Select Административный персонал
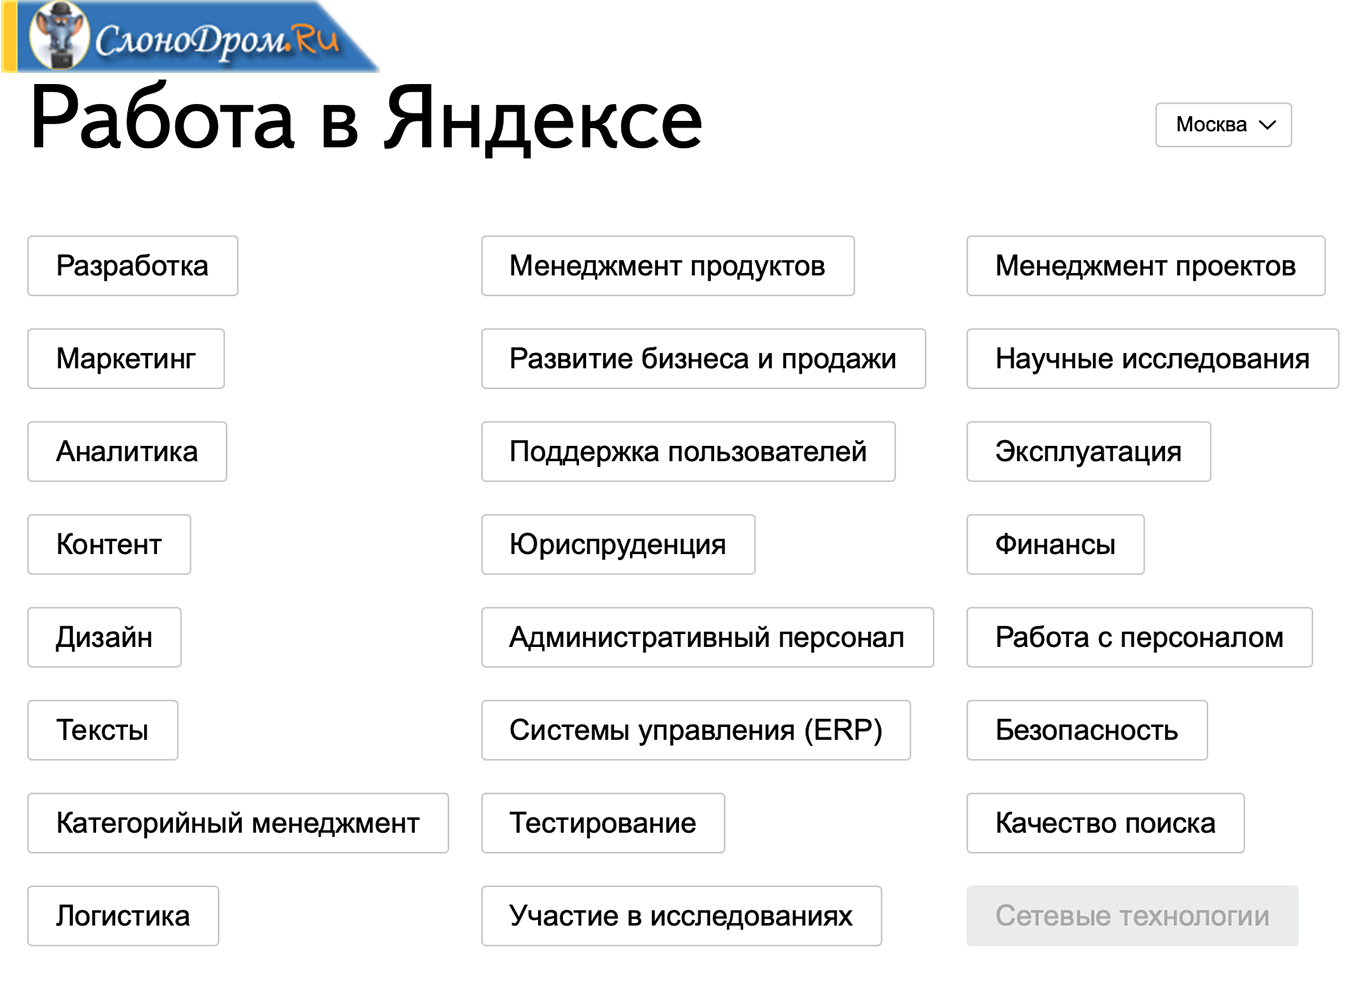This screenshot has height=988, width=1350. coord(708,638)
